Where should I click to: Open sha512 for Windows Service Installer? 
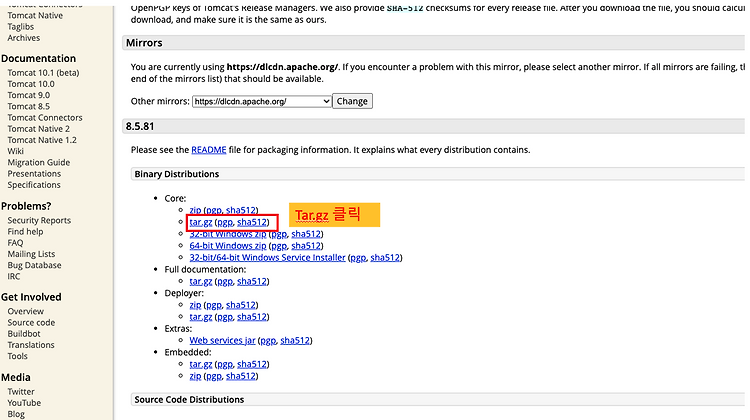coord(385,257)
